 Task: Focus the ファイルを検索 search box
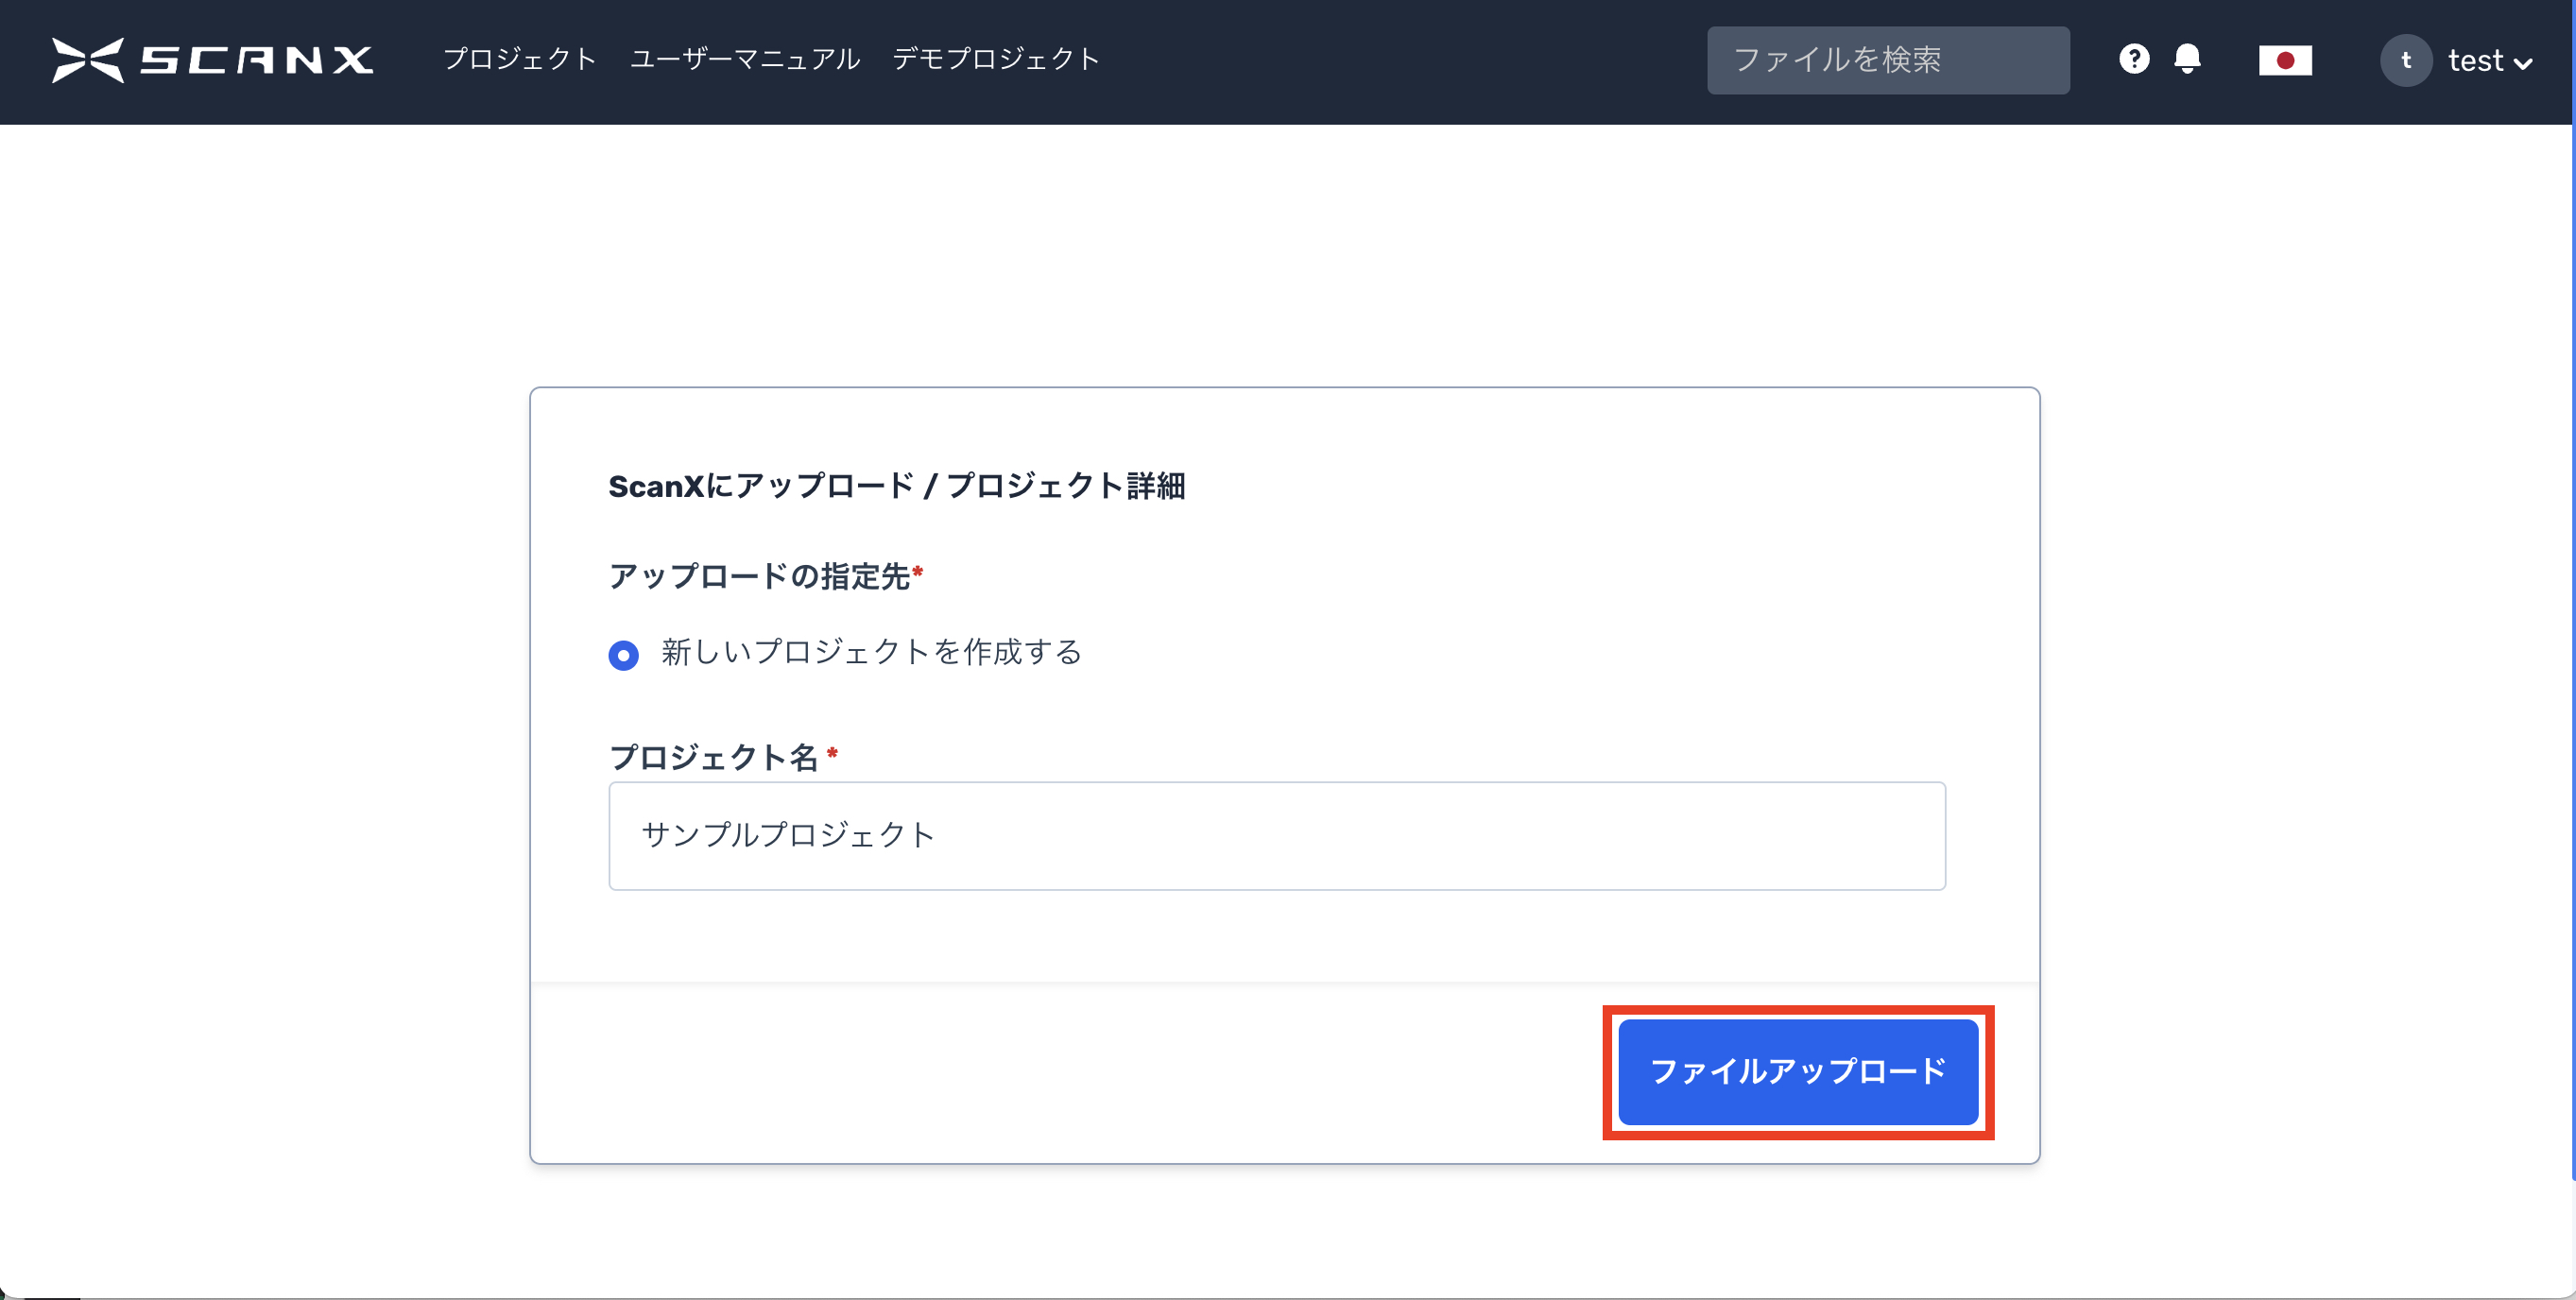(1887, 60)
